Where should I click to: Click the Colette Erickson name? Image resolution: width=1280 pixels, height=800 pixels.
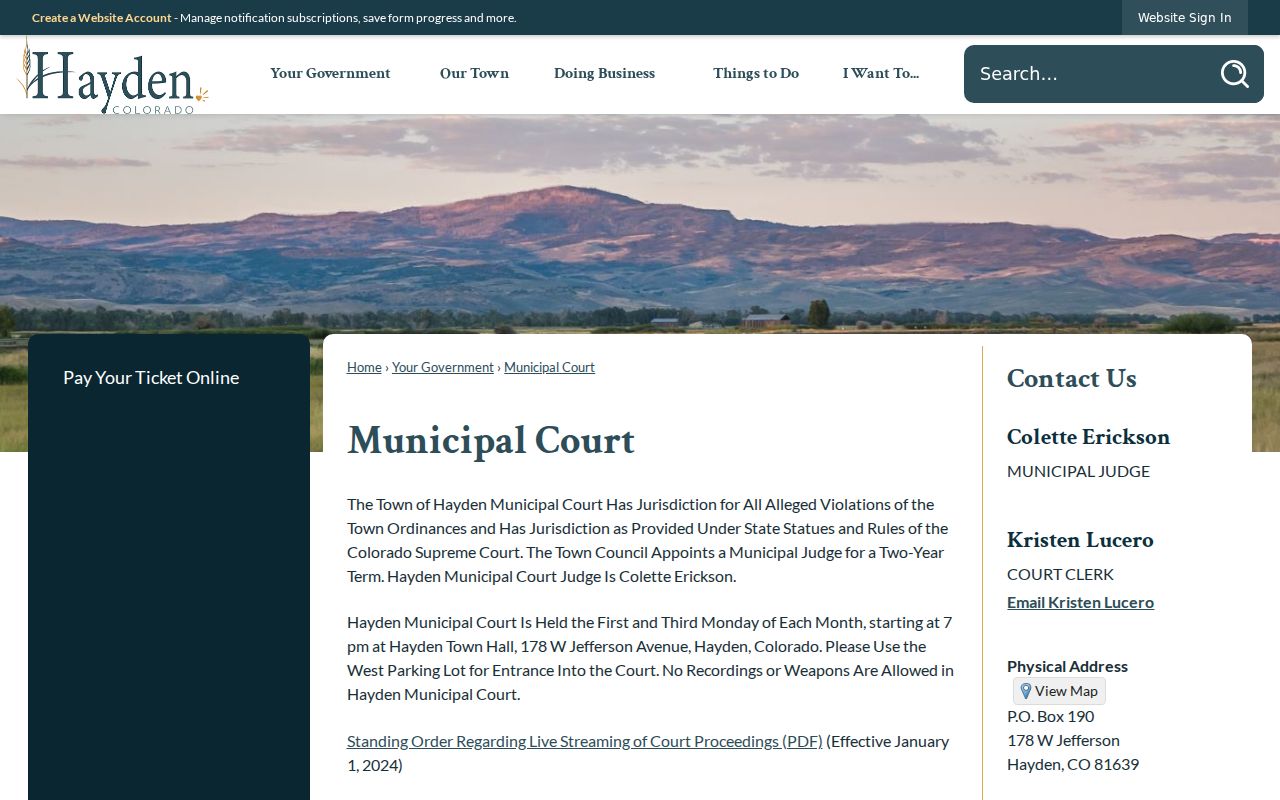[x=1088, y=437]
